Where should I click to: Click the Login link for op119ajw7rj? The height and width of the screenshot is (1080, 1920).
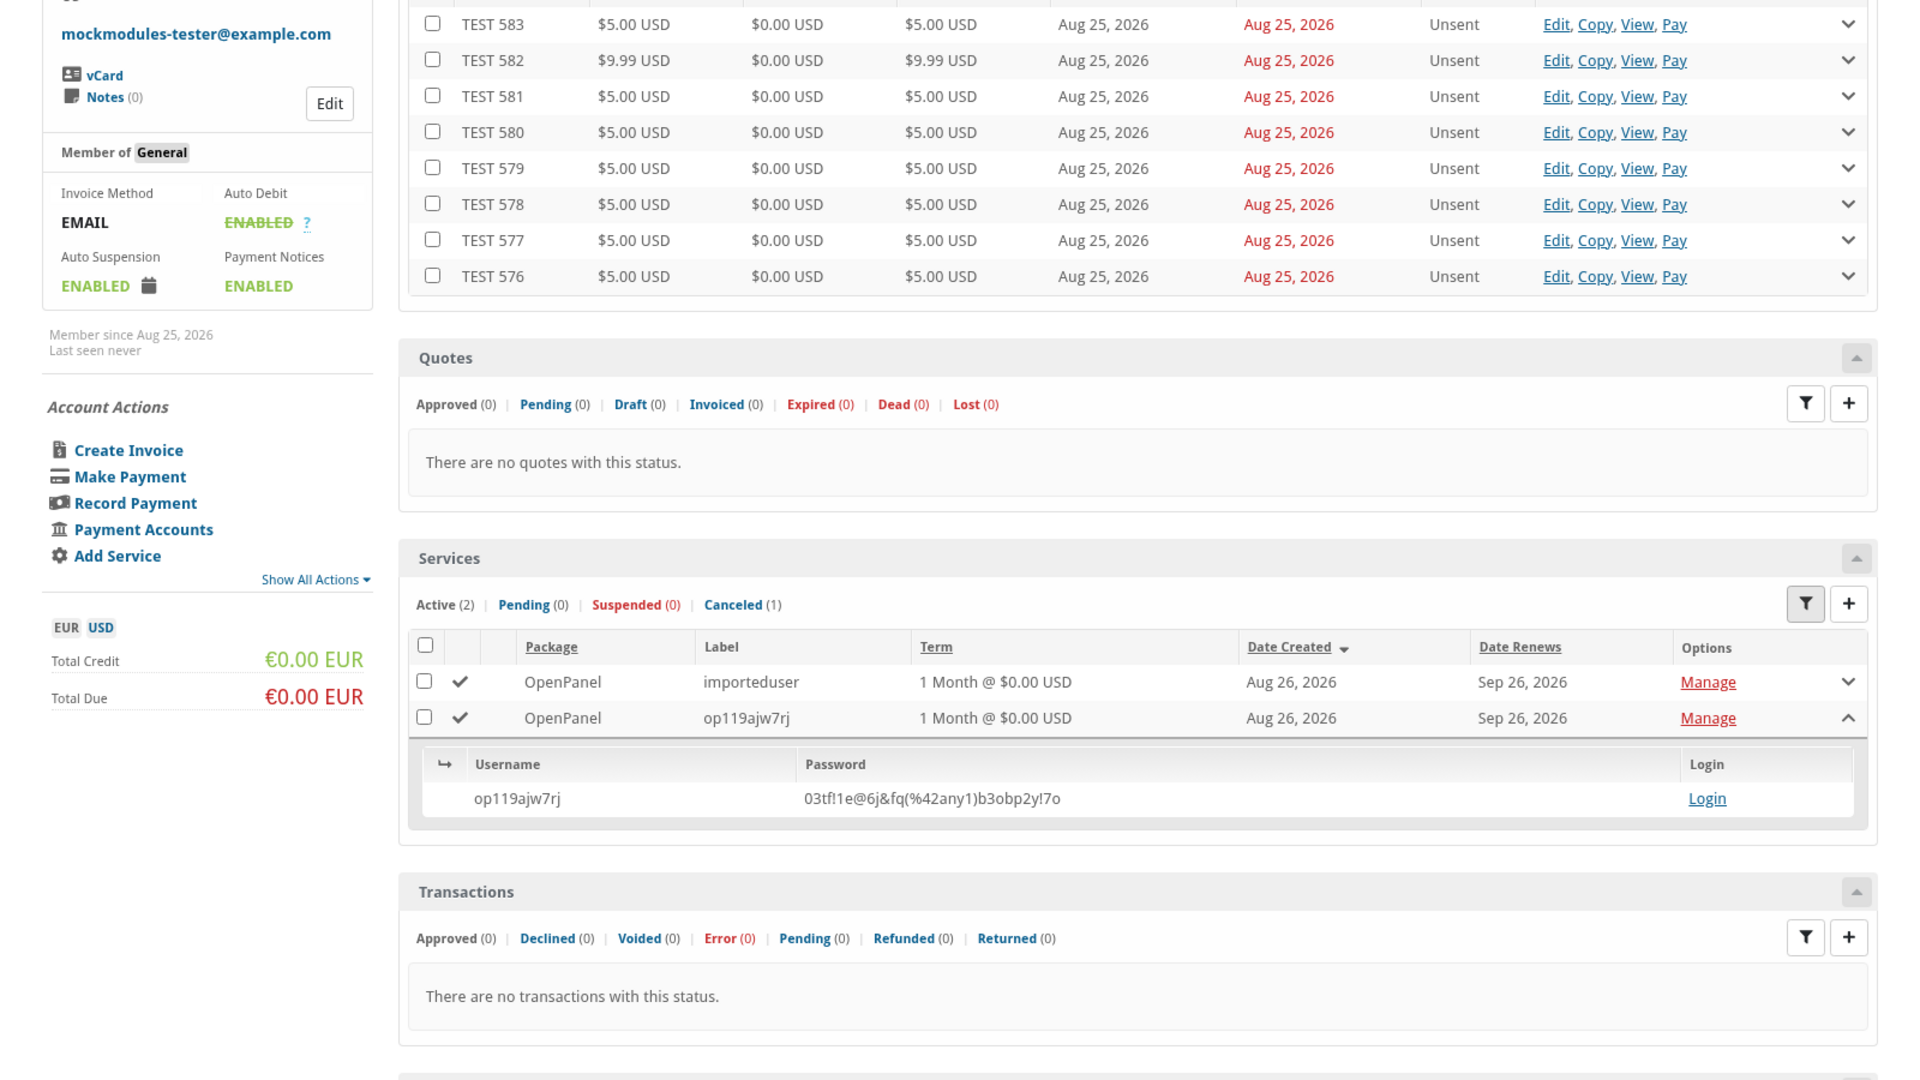1707,798
